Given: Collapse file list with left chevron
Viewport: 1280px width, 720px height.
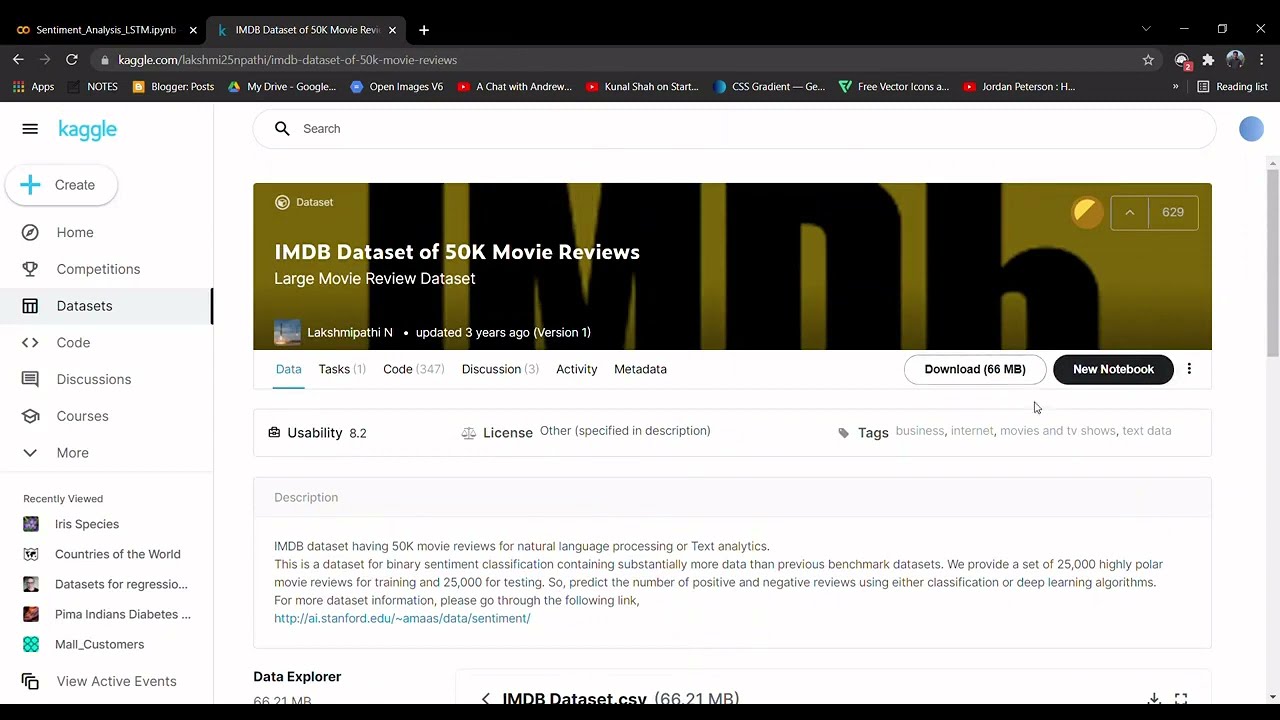Looking at the screenshot, I should [485, 698].
